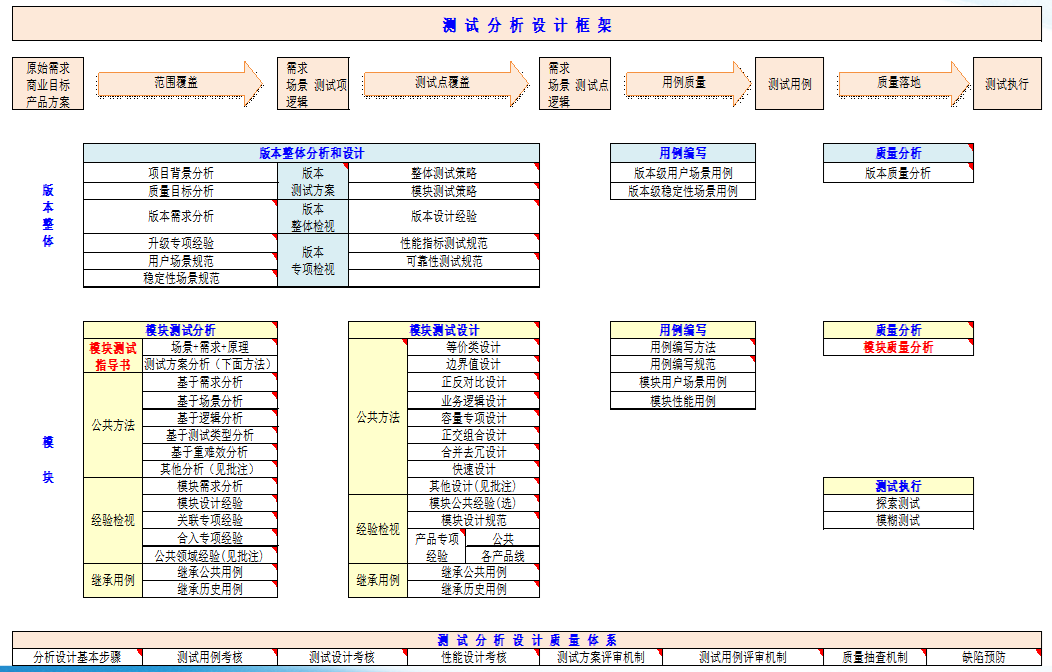Click the 探索测试 cell

coord(898,503)
